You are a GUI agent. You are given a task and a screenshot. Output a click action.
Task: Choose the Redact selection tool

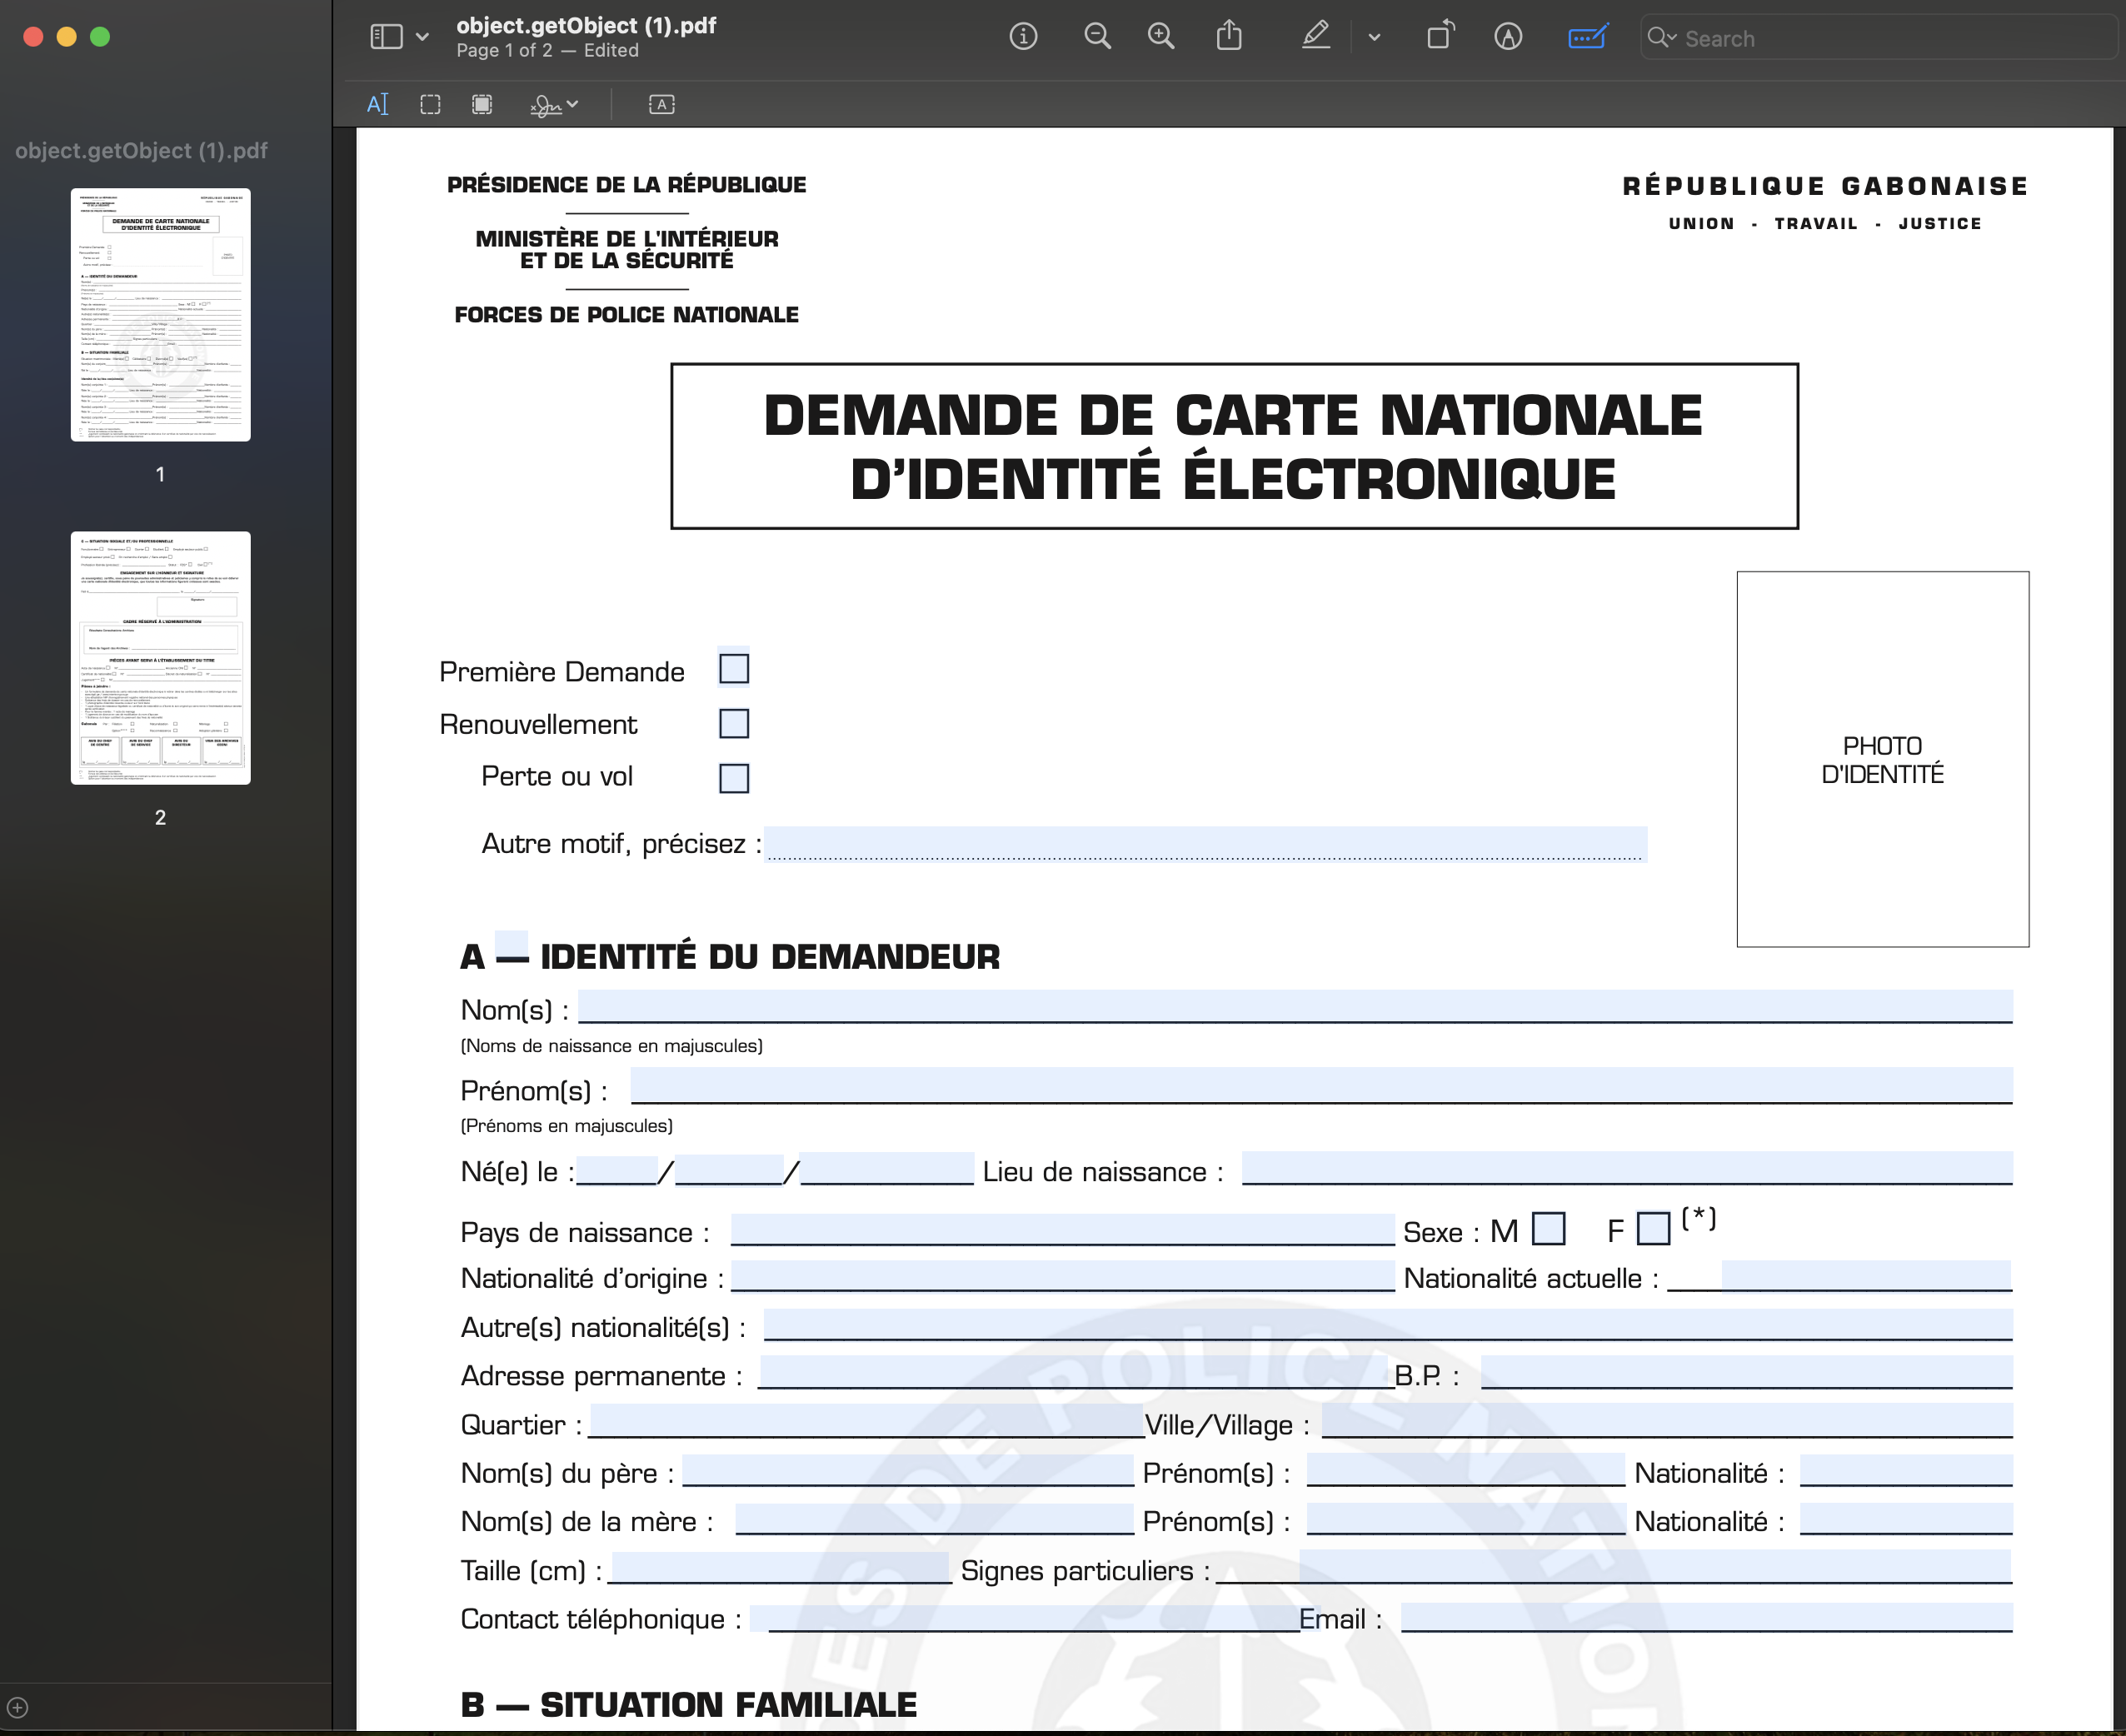click(x=482, y=104)
